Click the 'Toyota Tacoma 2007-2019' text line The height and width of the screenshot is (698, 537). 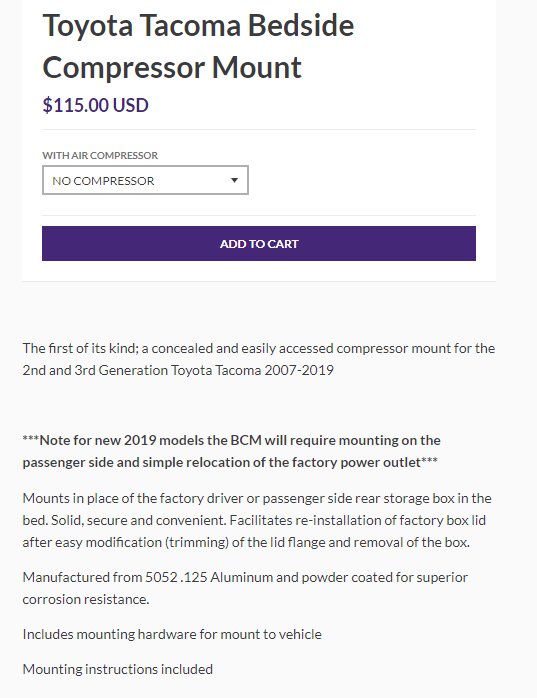pos(178,370)
